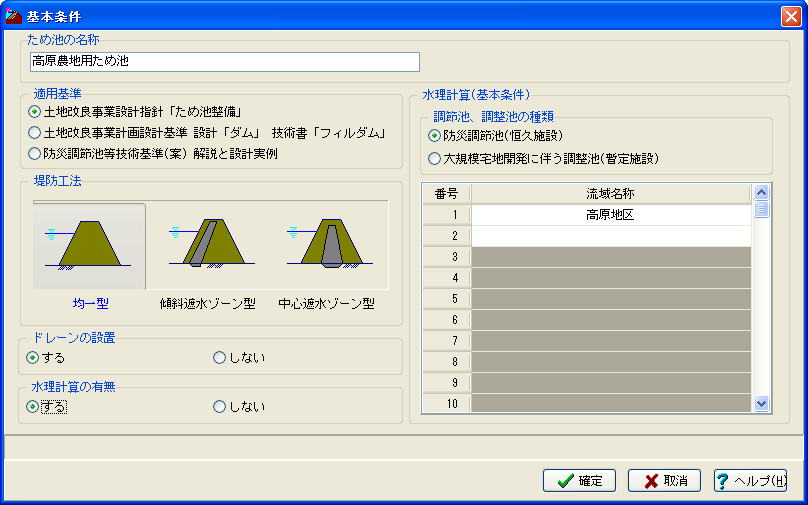808x505 pixels.
Task: Click the table scrollbar thumb
Action: coord(761,210)
